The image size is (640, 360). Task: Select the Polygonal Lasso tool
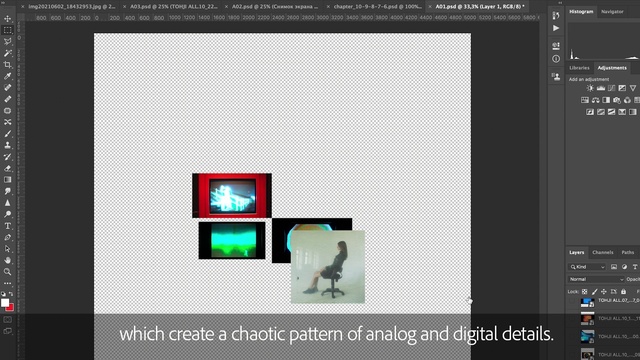click(7, 42)
